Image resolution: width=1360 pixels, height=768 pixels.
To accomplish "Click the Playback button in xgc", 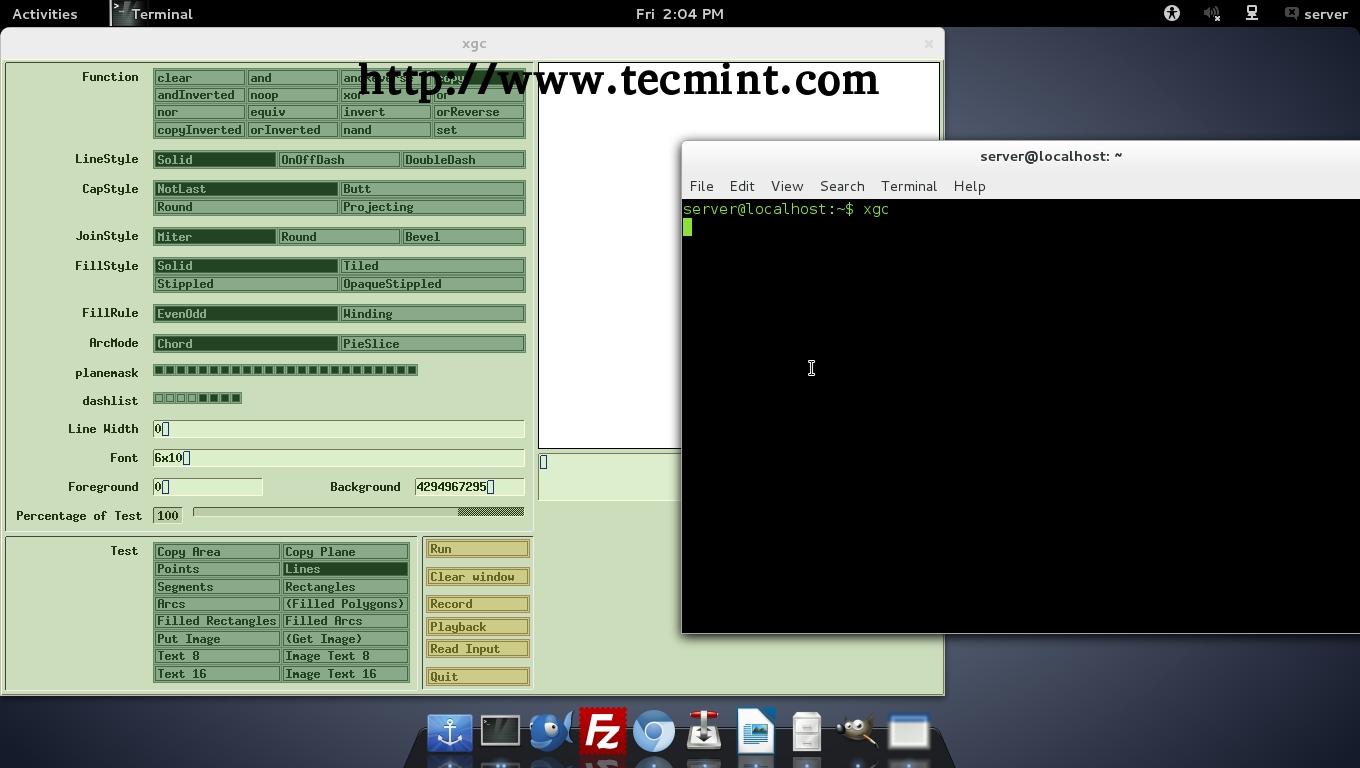I will [478, 627].
